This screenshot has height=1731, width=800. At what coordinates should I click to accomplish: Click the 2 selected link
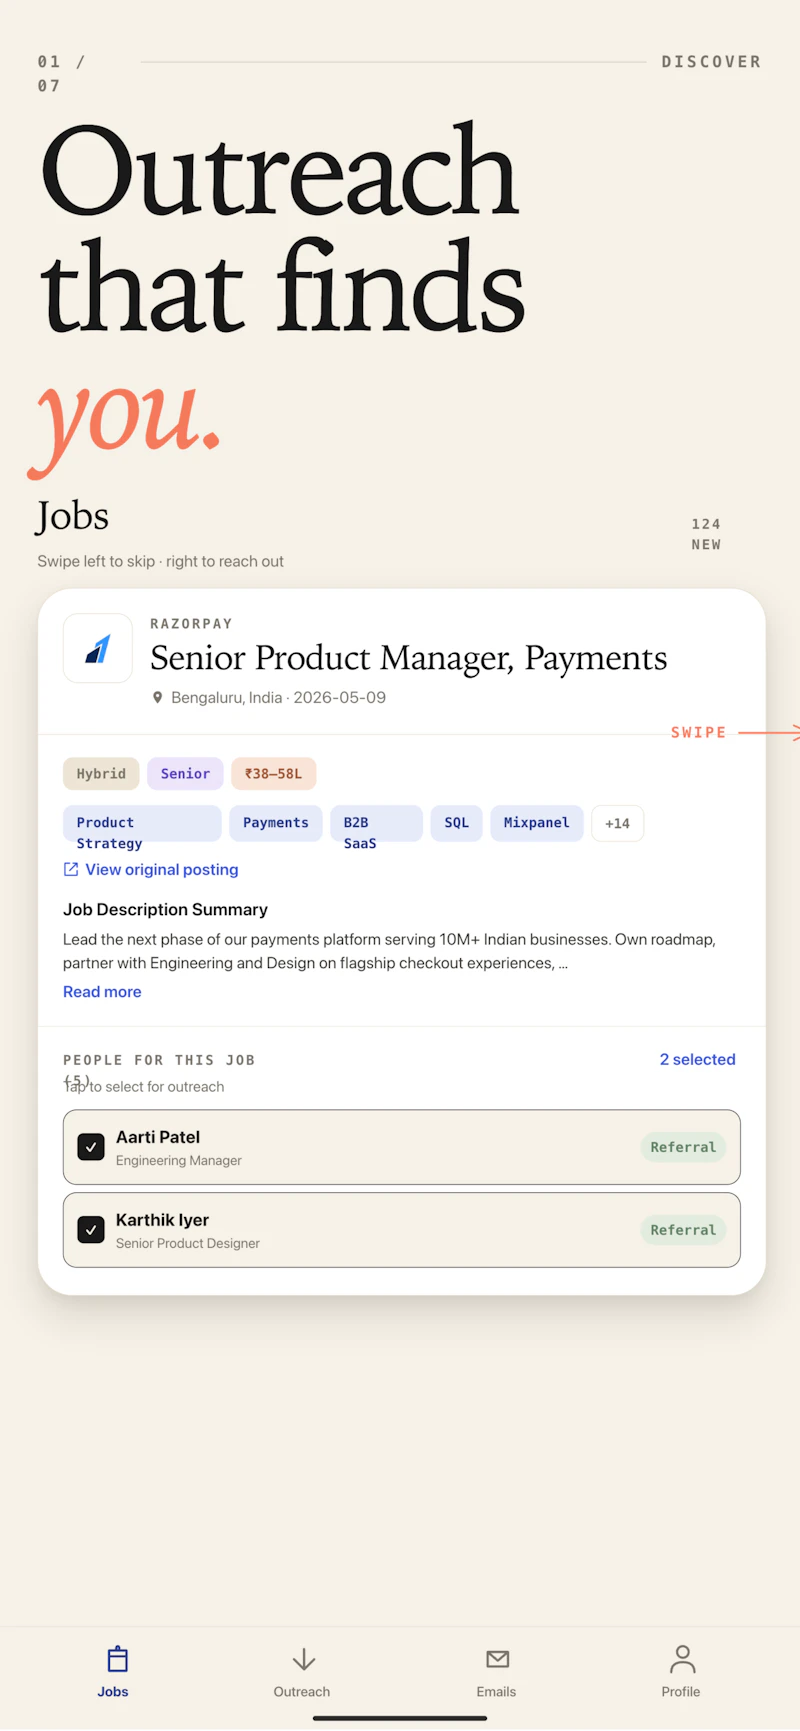[x=697, y=1060]
